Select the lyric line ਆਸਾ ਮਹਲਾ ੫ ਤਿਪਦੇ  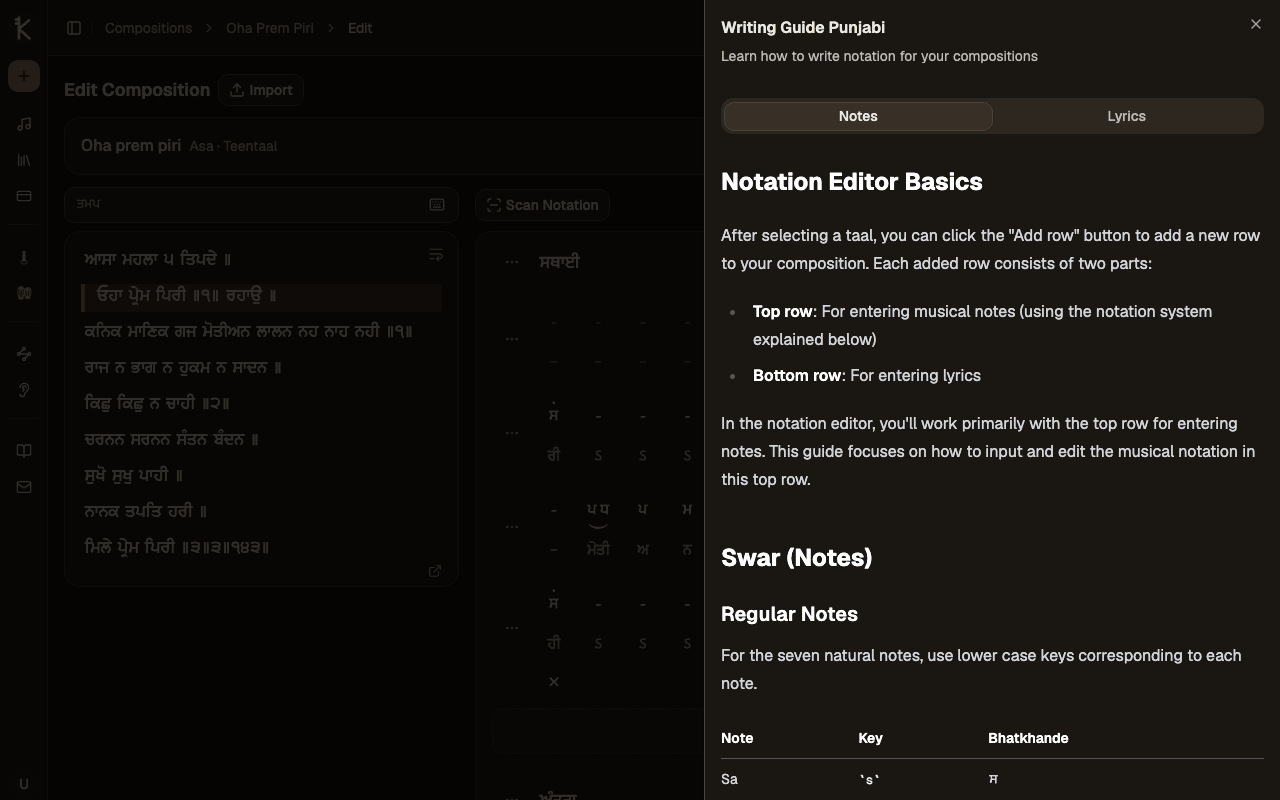coord(158,259)
